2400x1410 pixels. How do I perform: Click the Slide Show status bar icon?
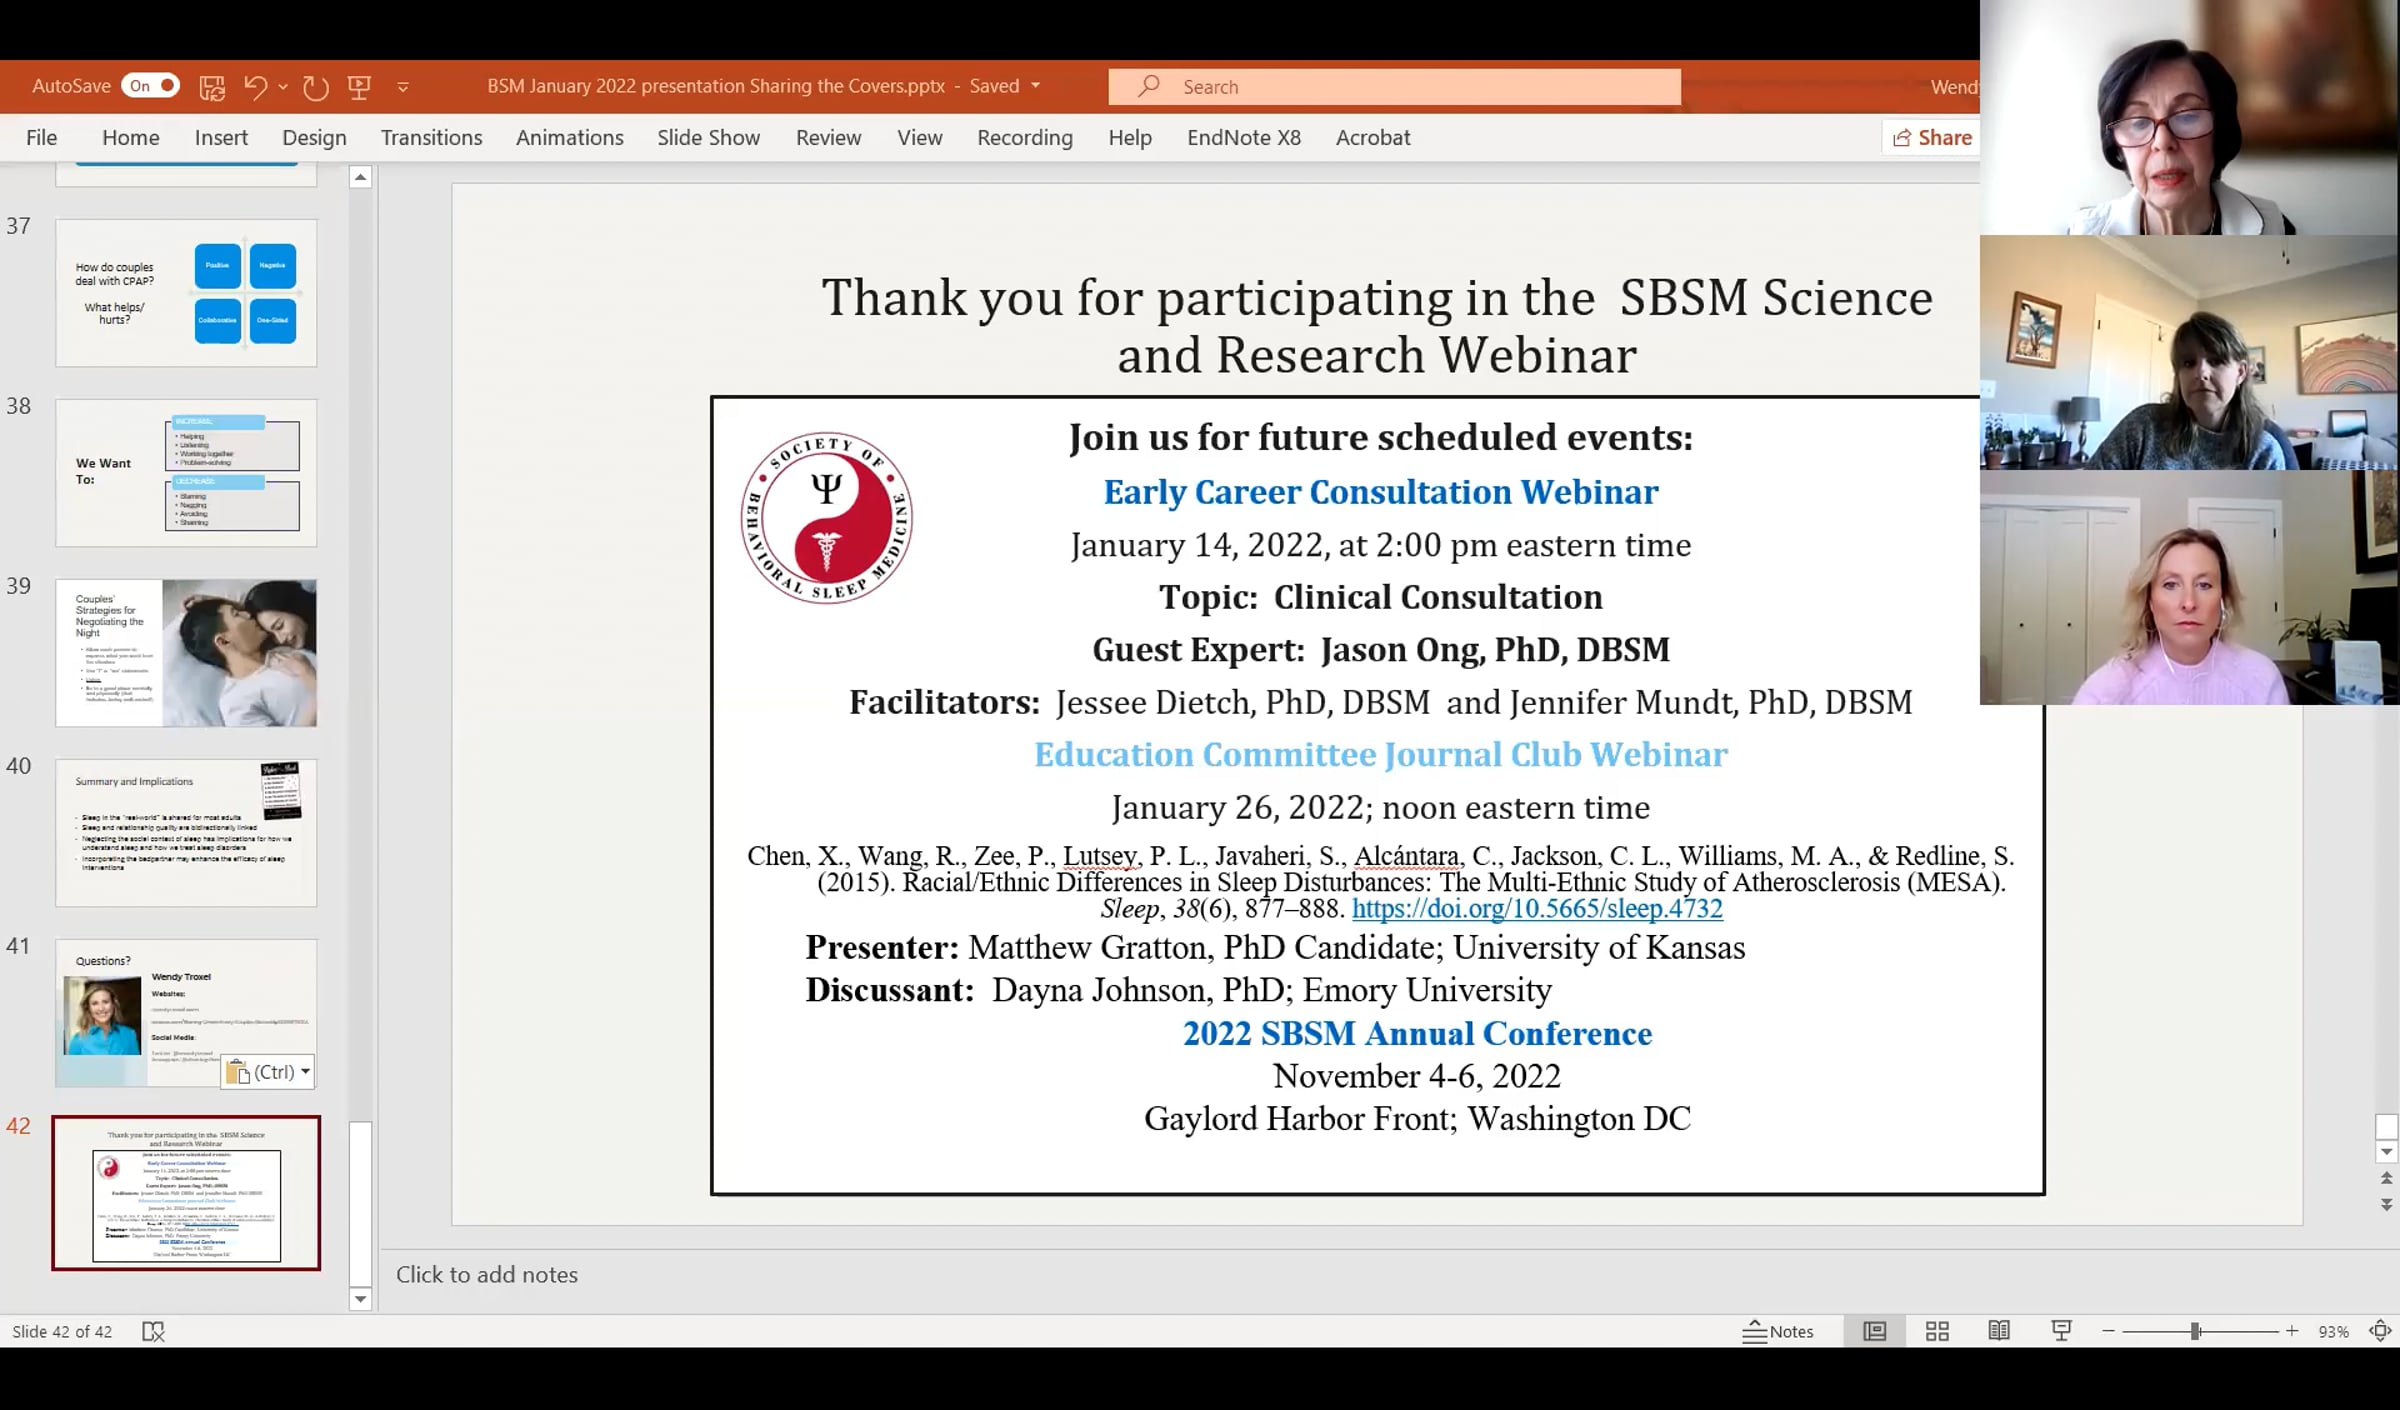coord(2061,1331)
